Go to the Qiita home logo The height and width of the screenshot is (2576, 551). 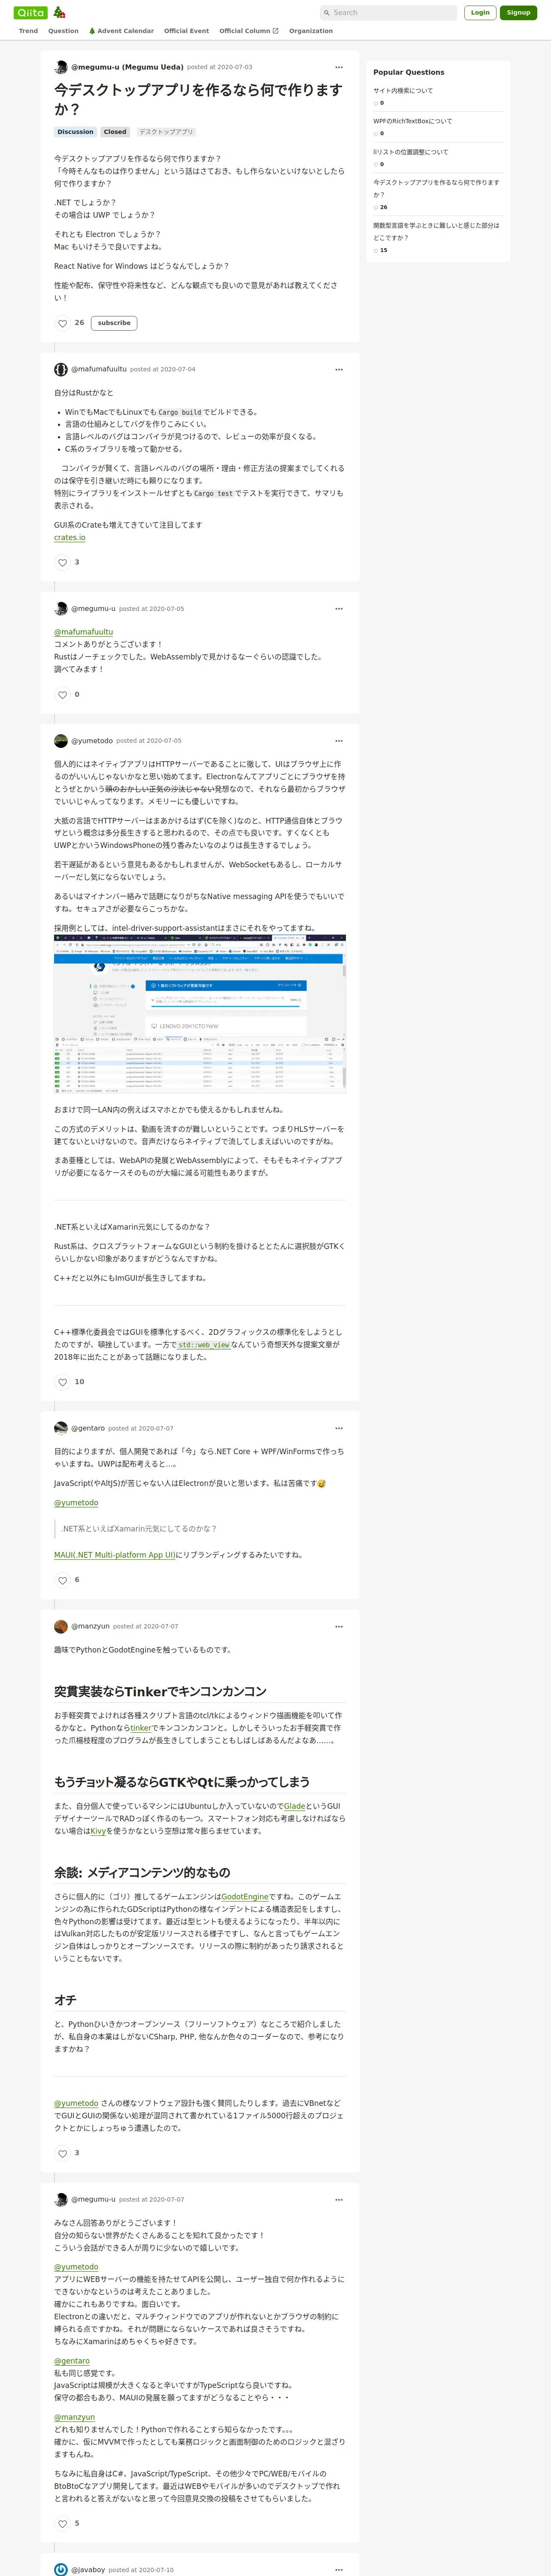(31, 13)
